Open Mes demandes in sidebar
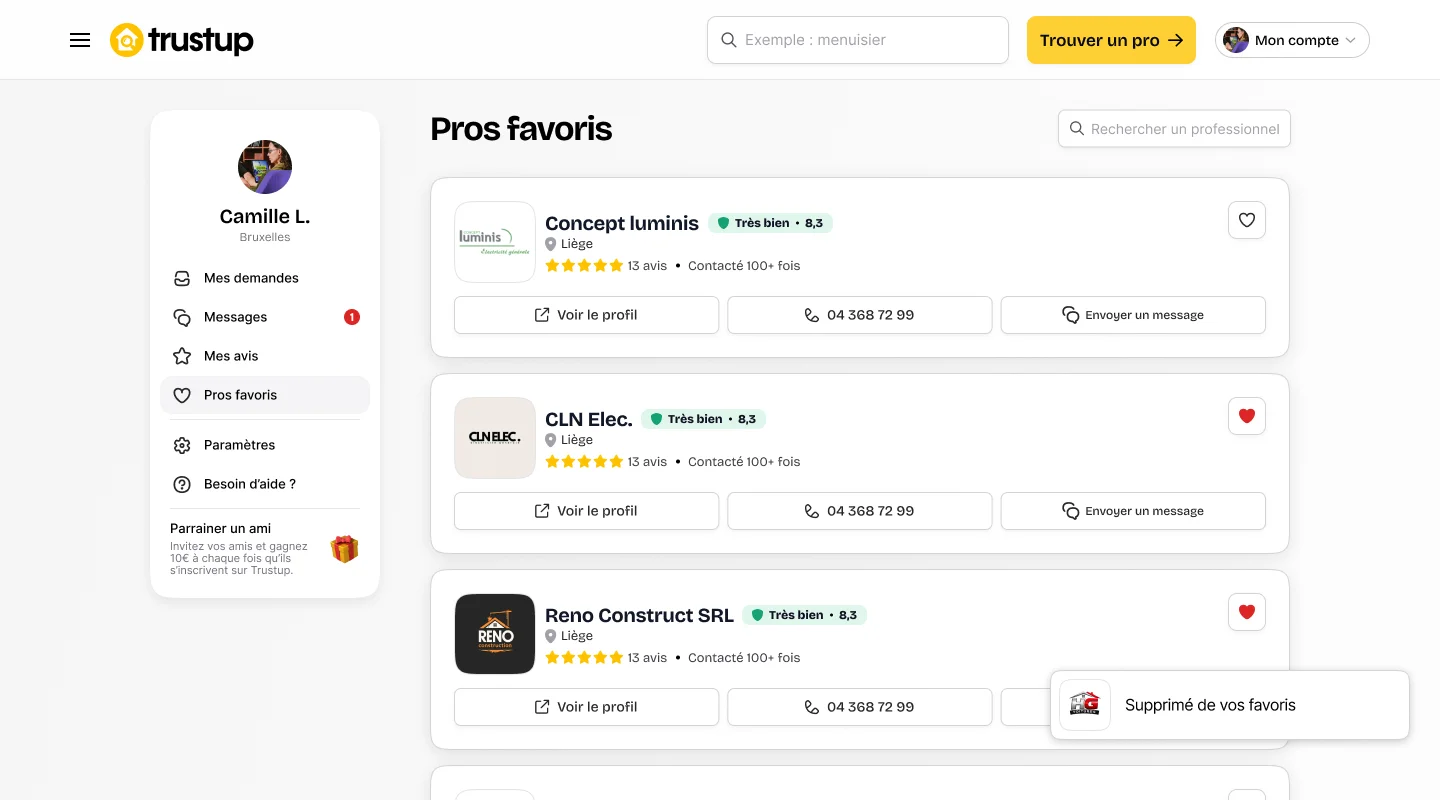Screen dimensions: 1440x800 pyautogui.click(x=265, y=278)
